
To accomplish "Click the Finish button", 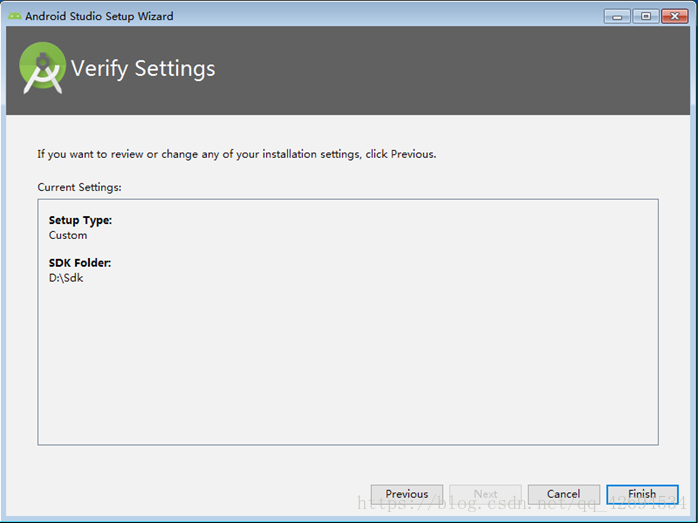I will click(642, 494).
